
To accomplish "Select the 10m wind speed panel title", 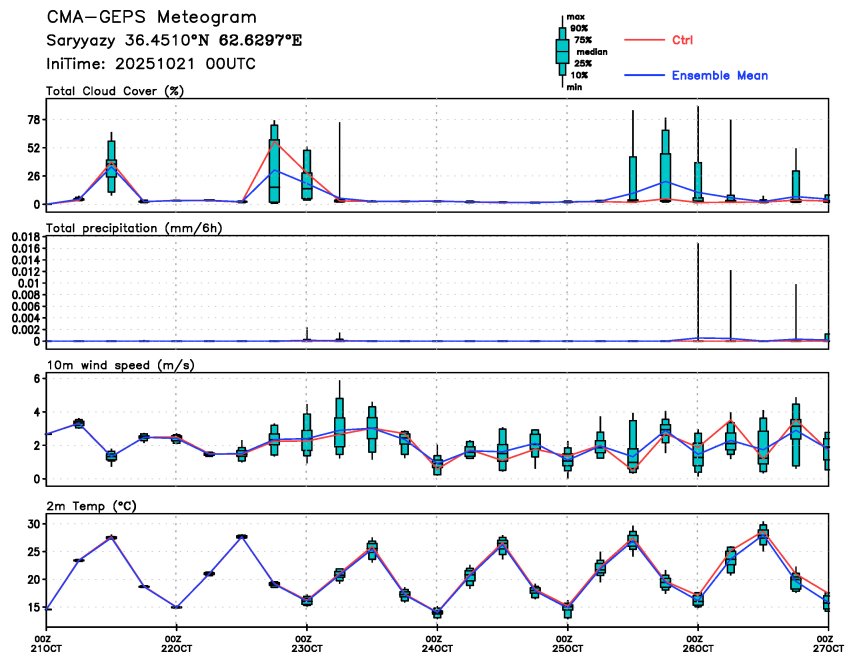I will pos(120,365).
